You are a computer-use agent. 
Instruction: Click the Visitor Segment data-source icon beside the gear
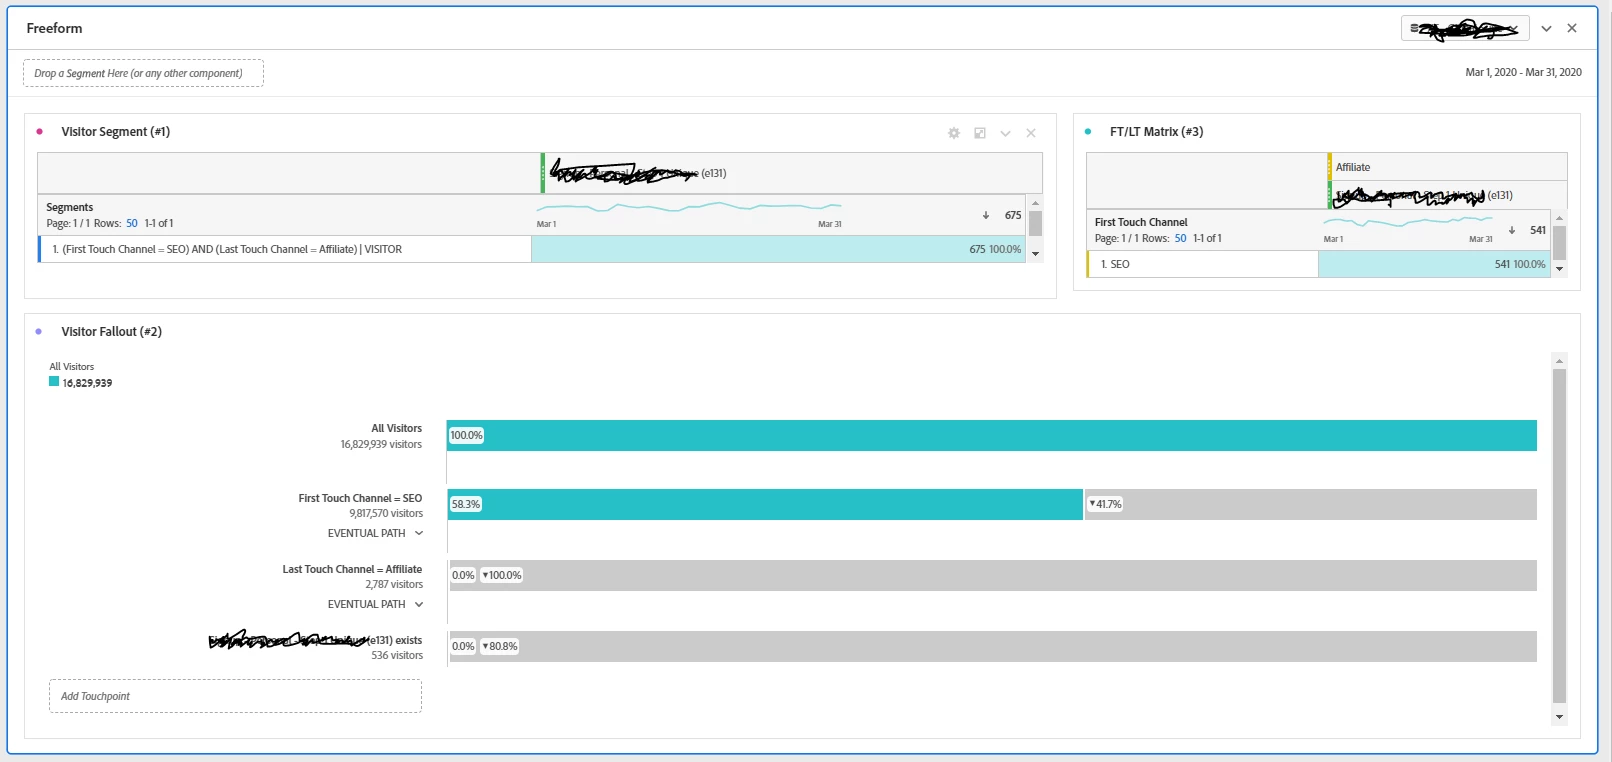980,133
